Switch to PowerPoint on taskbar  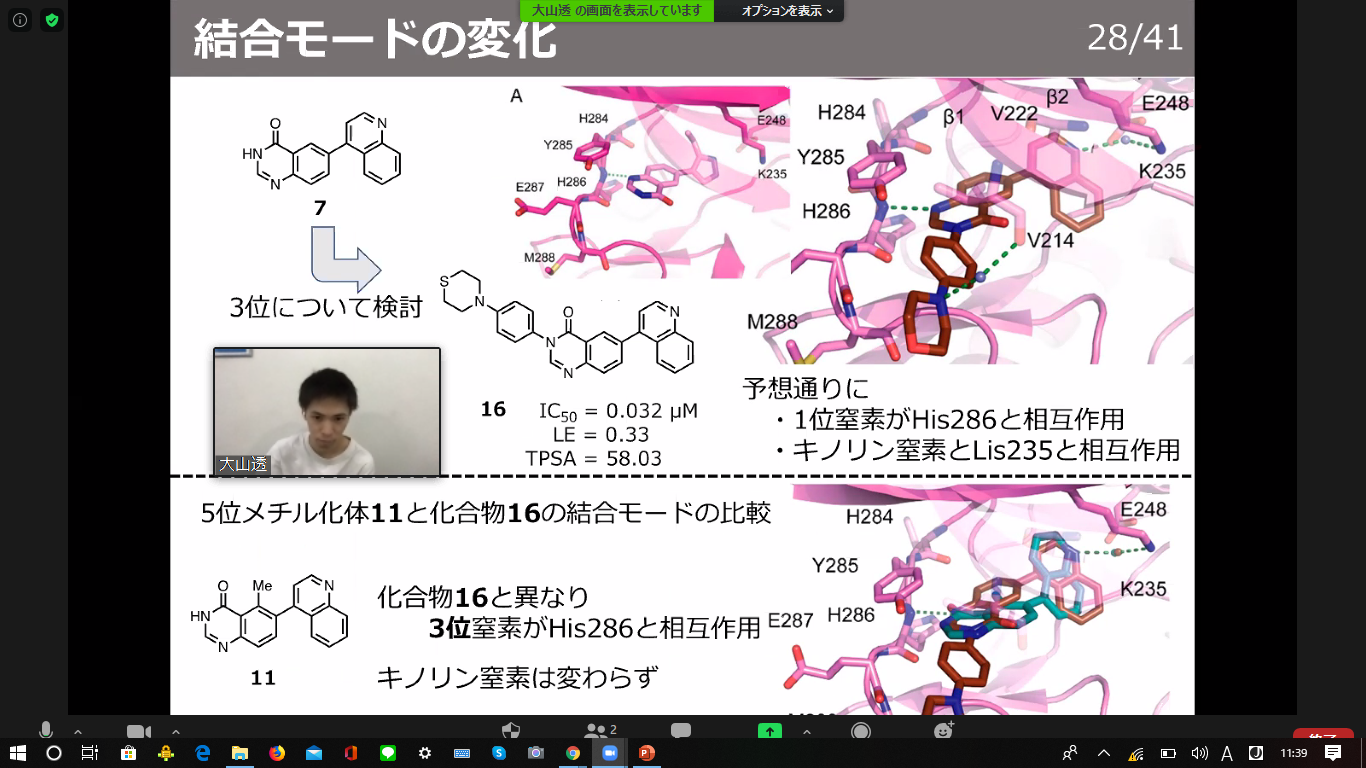point(647,753)
